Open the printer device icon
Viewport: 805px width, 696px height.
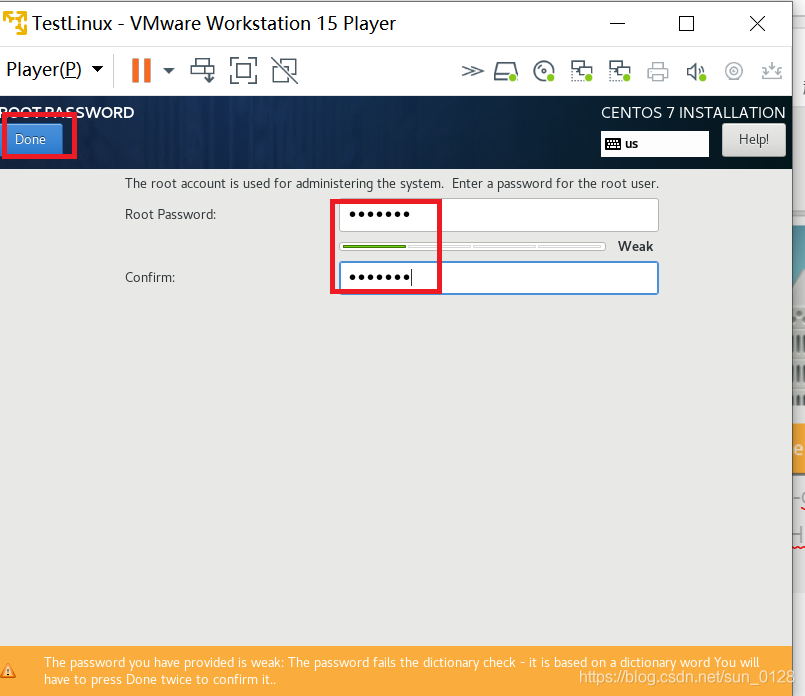pos(658,71)
